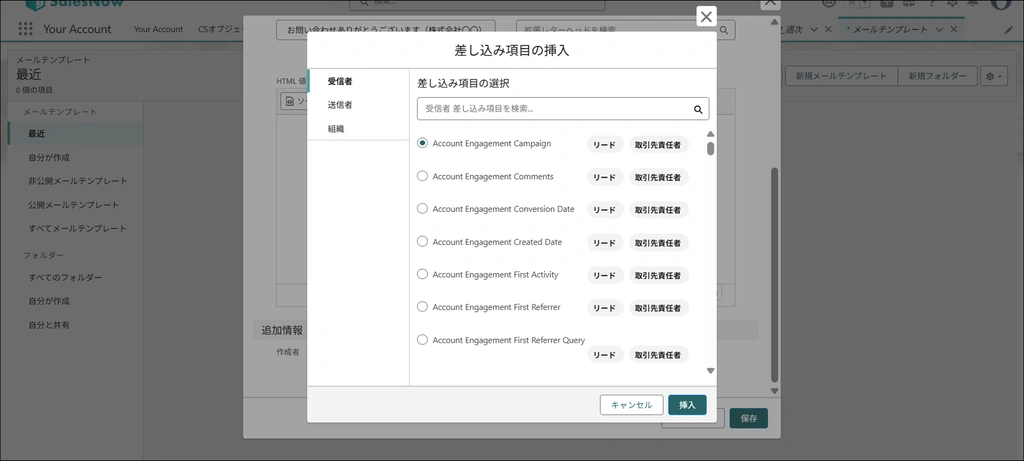Close the merge field dialog with X
This screenshot has height=461, width=1024.
[706, 17]
